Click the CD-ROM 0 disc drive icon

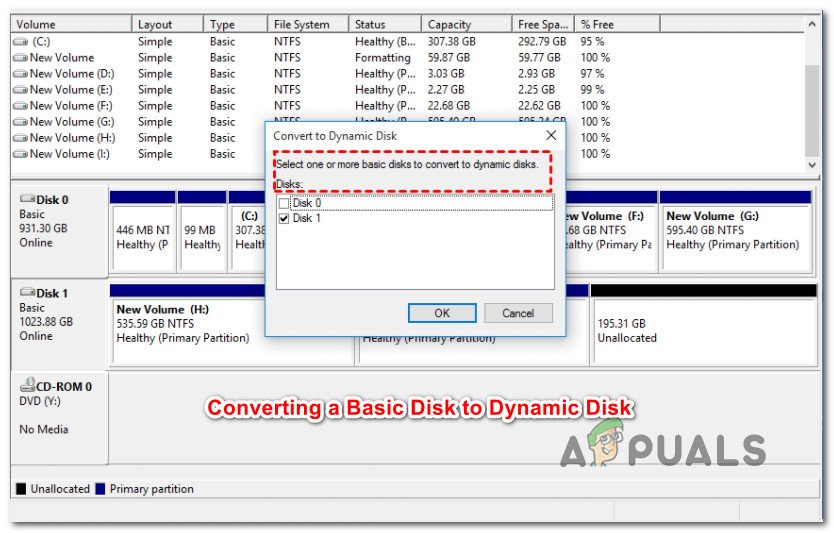(28, 384)
